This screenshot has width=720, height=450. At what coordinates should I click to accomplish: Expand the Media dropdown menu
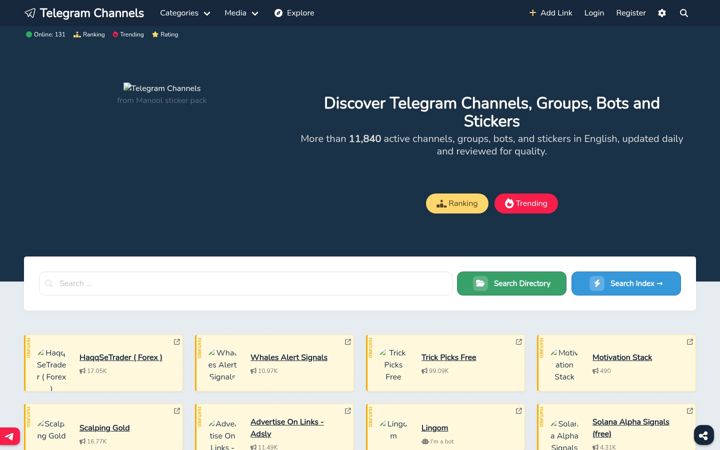(x=241, y=13)
